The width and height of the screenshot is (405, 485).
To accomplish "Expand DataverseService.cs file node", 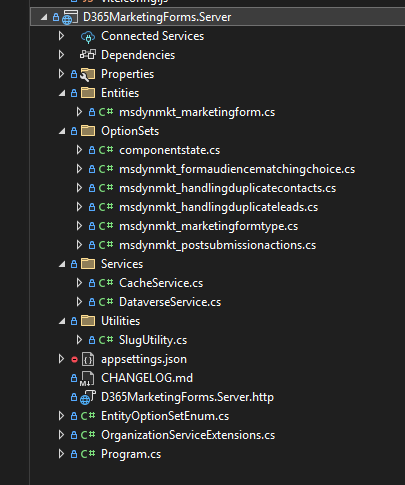I will pos(79,302).
